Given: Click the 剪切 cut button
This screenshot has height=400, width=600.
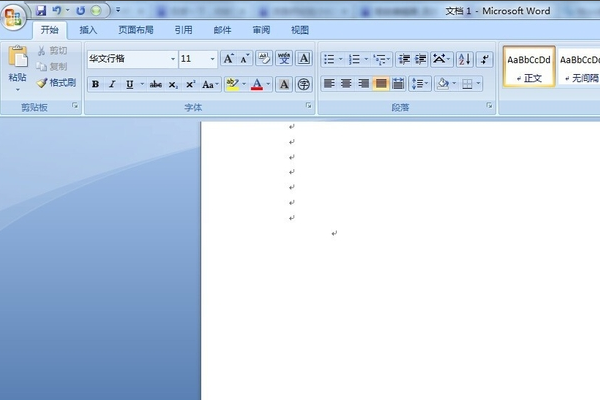Looking at the screenshot, I should click(x=53, y=51).
